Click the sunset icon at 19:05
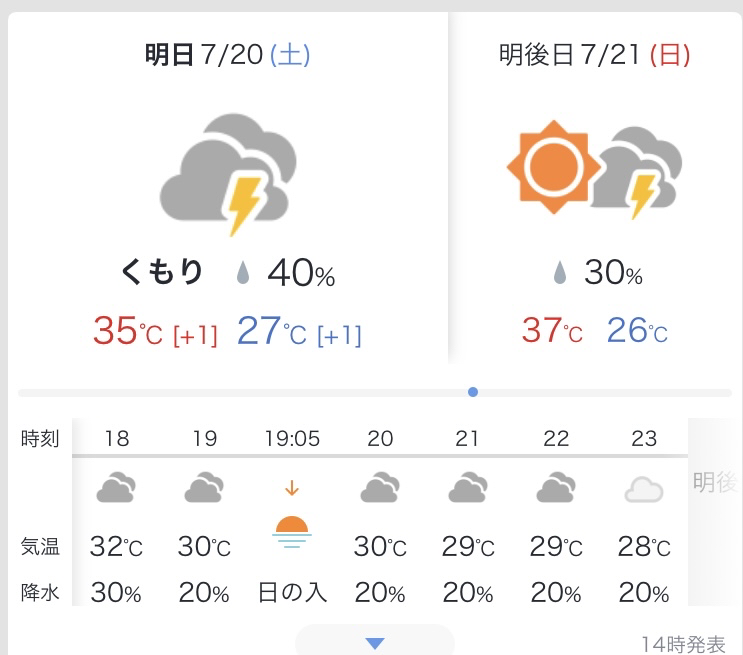743x655 pixels. 292,532
